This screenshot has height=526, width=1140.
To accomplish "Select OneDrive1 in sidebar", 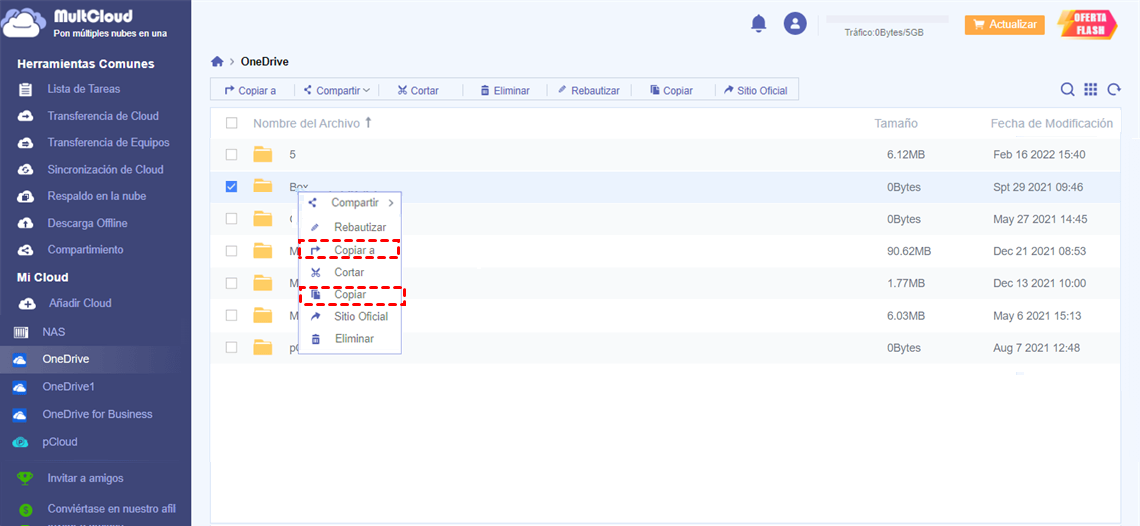I will point(68,386).
